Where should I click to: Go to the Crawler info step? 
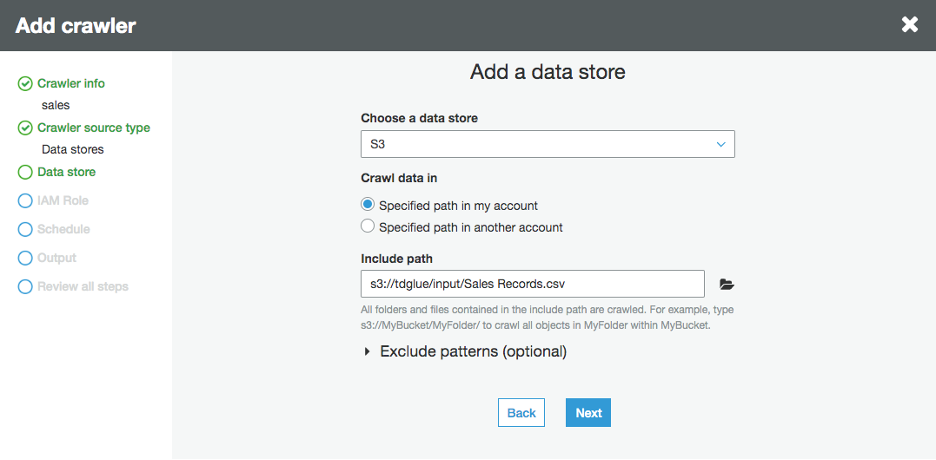71,84
